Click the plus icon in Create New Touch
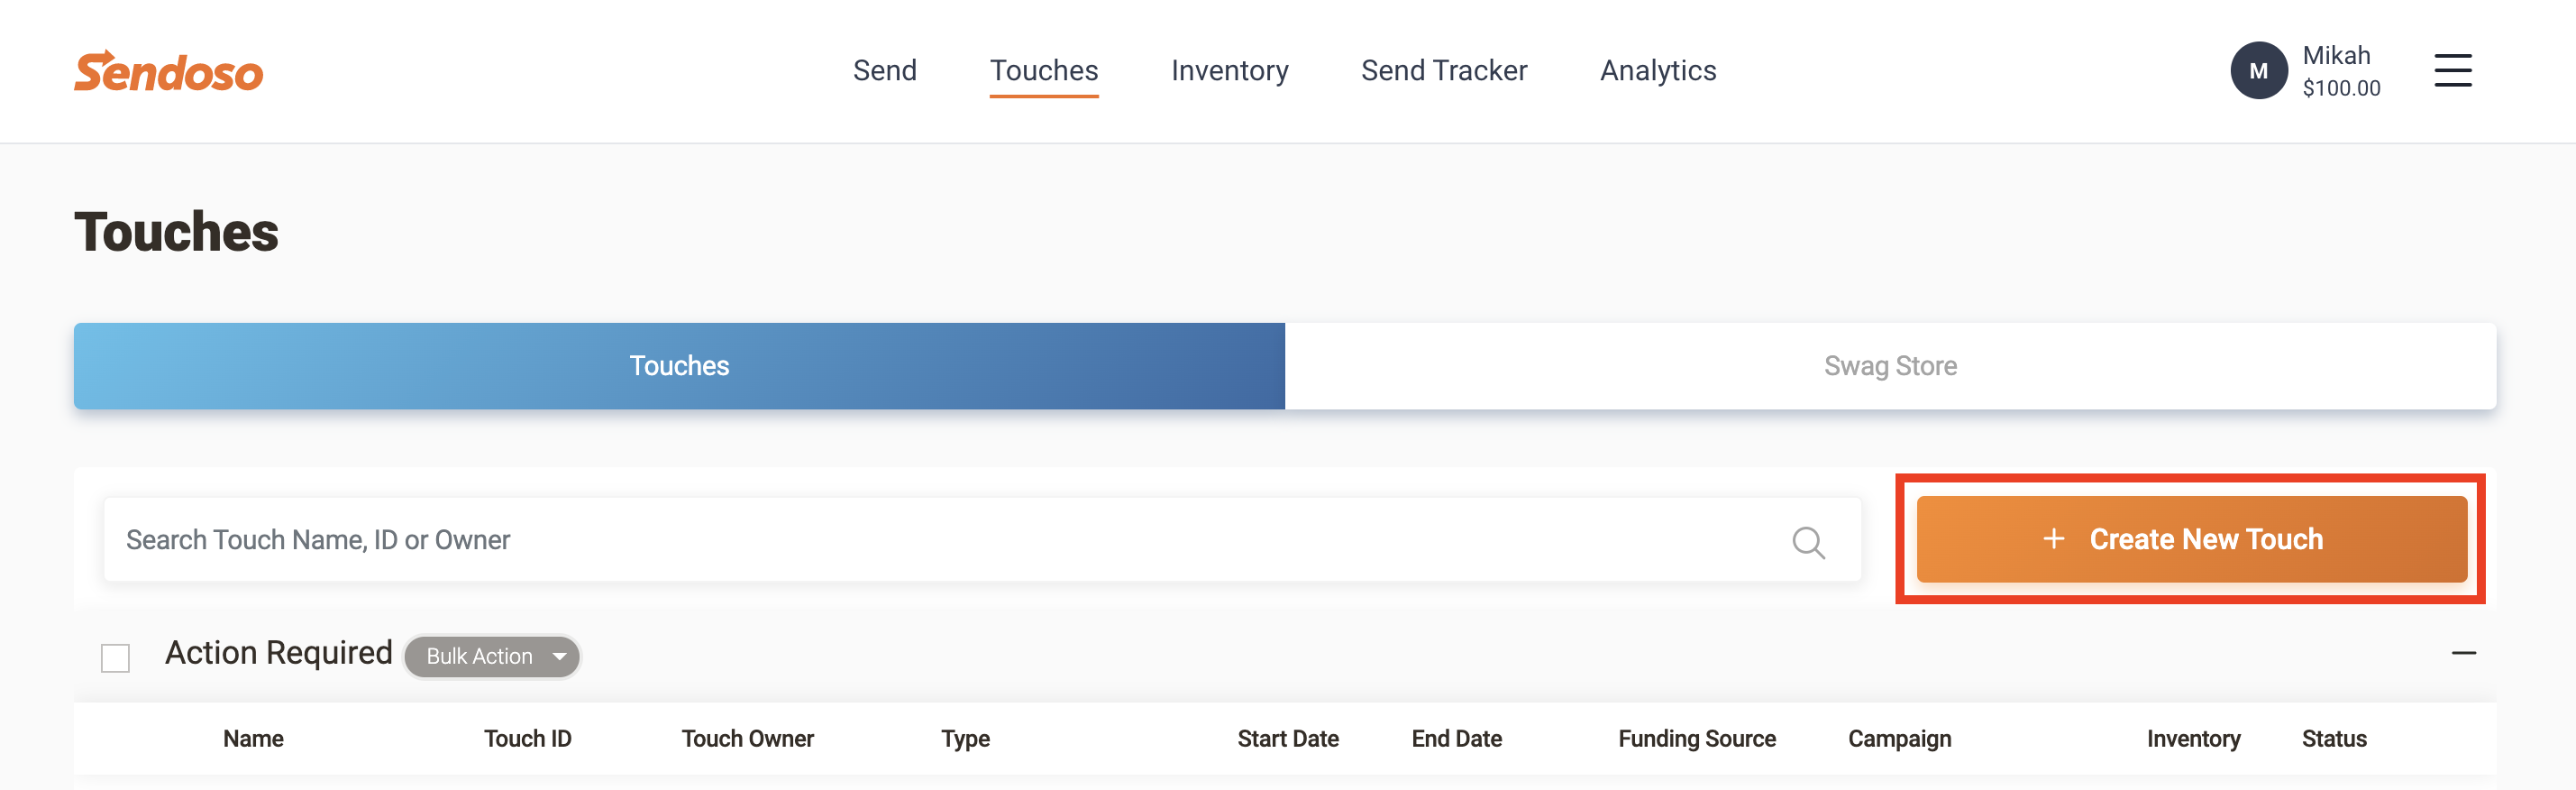The height and width of the screenshot is (790, 2576). tap(2053, 539)
